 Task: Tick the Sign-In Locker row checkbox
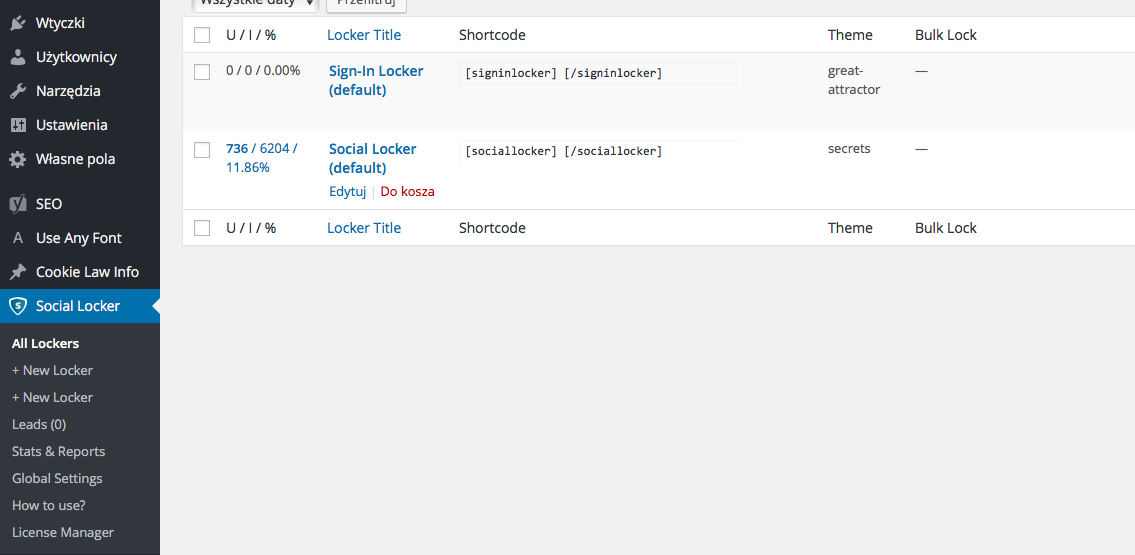(202, 72)
